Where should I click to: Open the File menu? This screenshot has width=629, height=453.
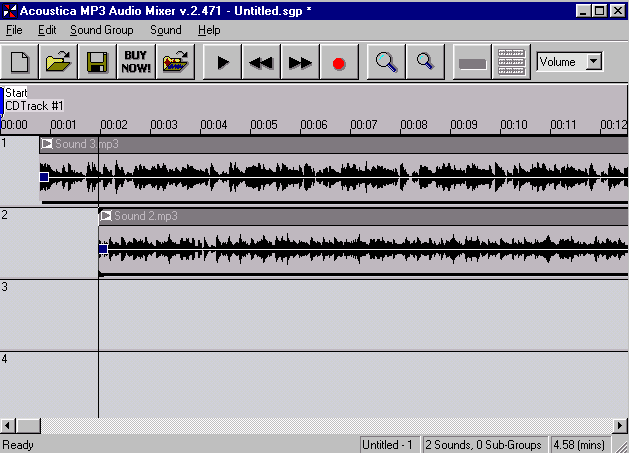(14, 30)
